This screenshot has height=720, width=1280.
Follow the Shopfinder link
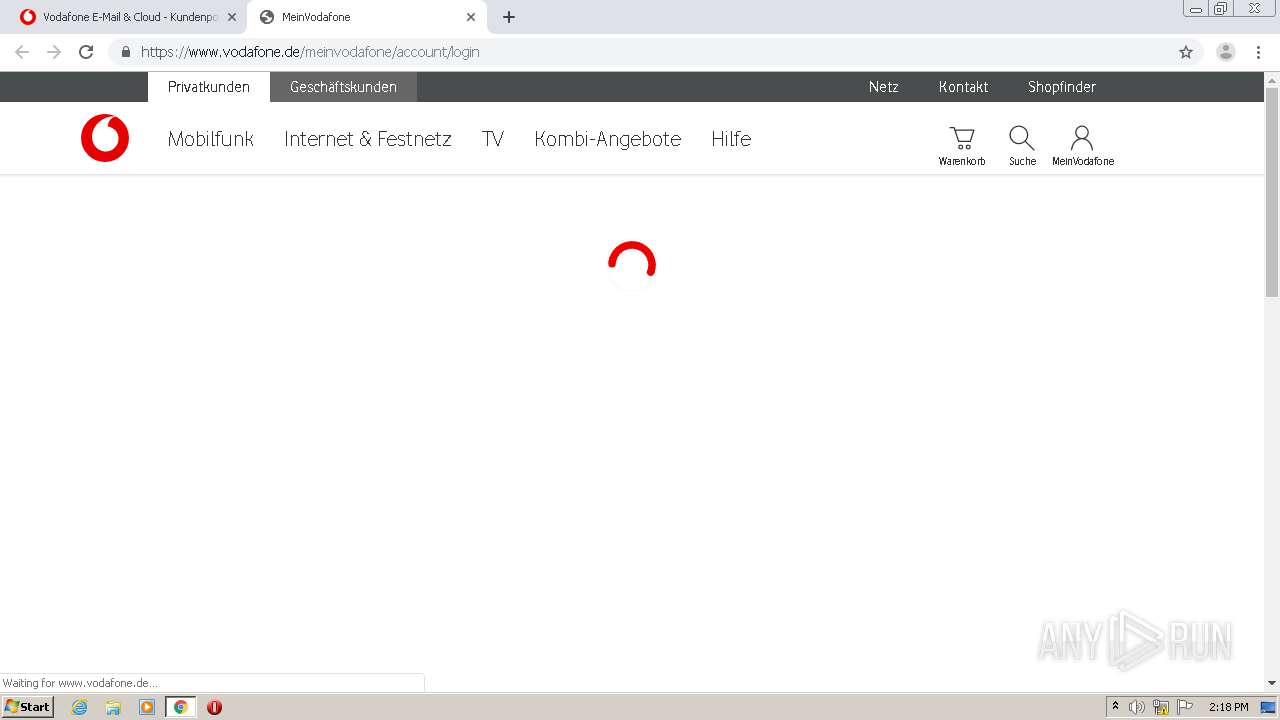(x=1062, y=87)
